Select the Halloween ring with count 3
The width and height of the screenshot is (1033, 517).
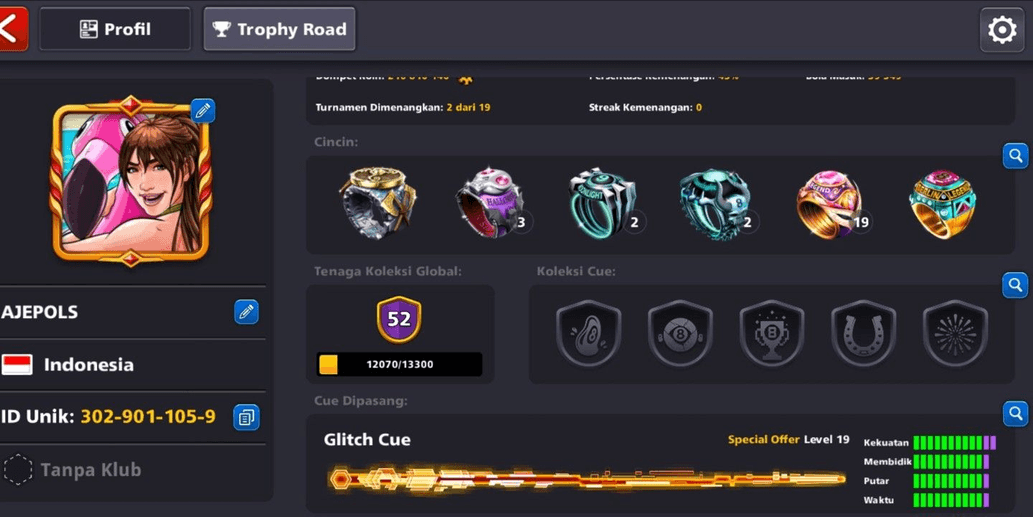(x=491, y=202)
